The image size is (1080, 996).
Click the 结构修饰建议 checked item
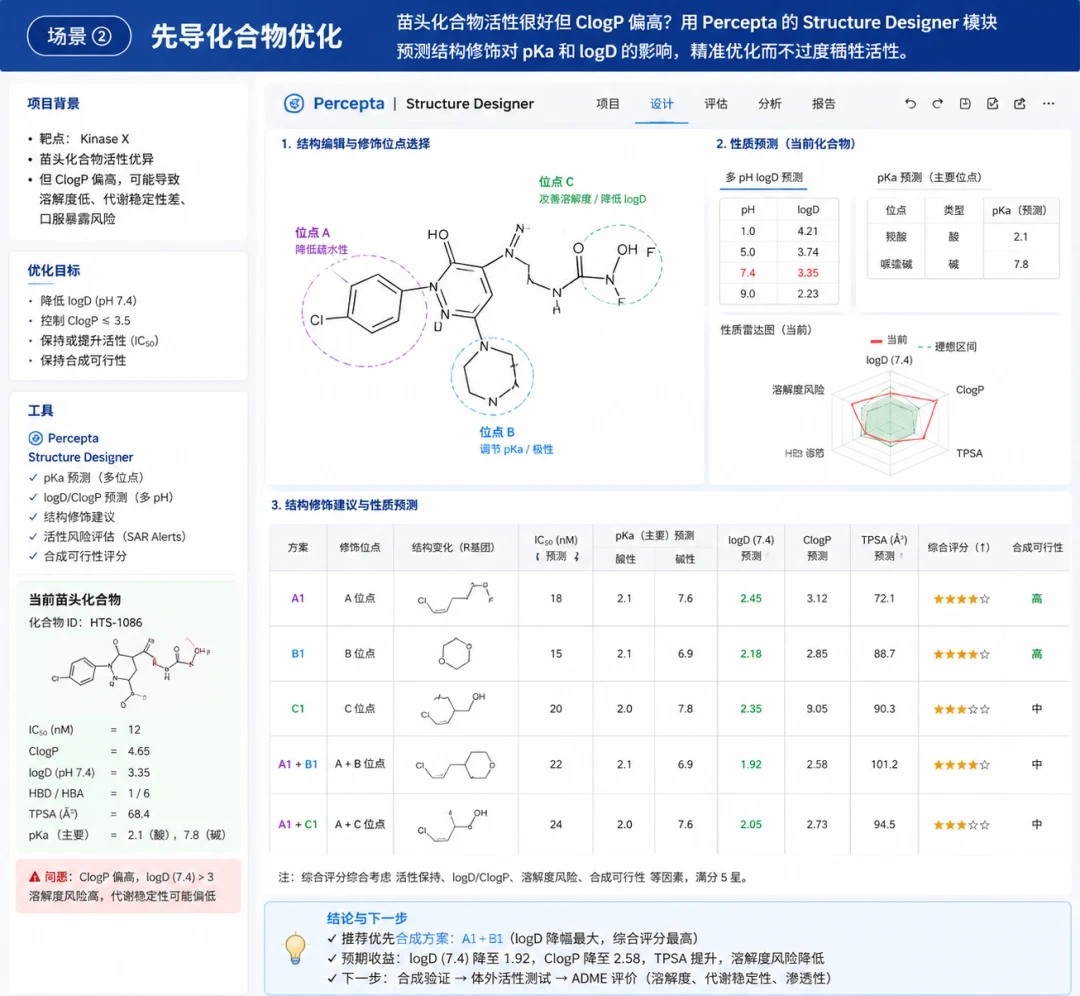72,517
